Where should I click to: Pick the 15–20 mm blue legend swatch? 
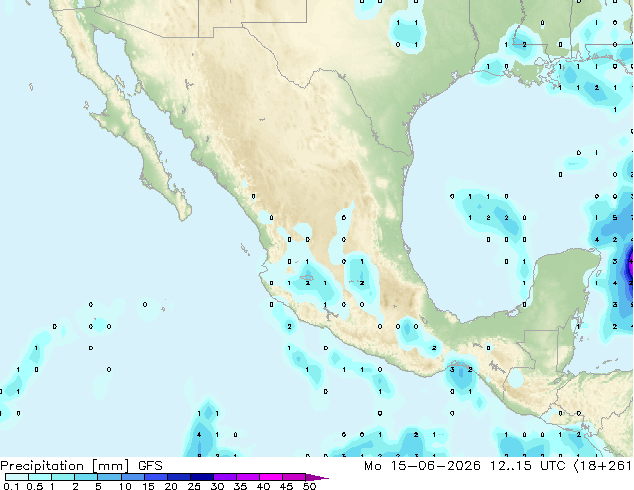coord(155,477)
